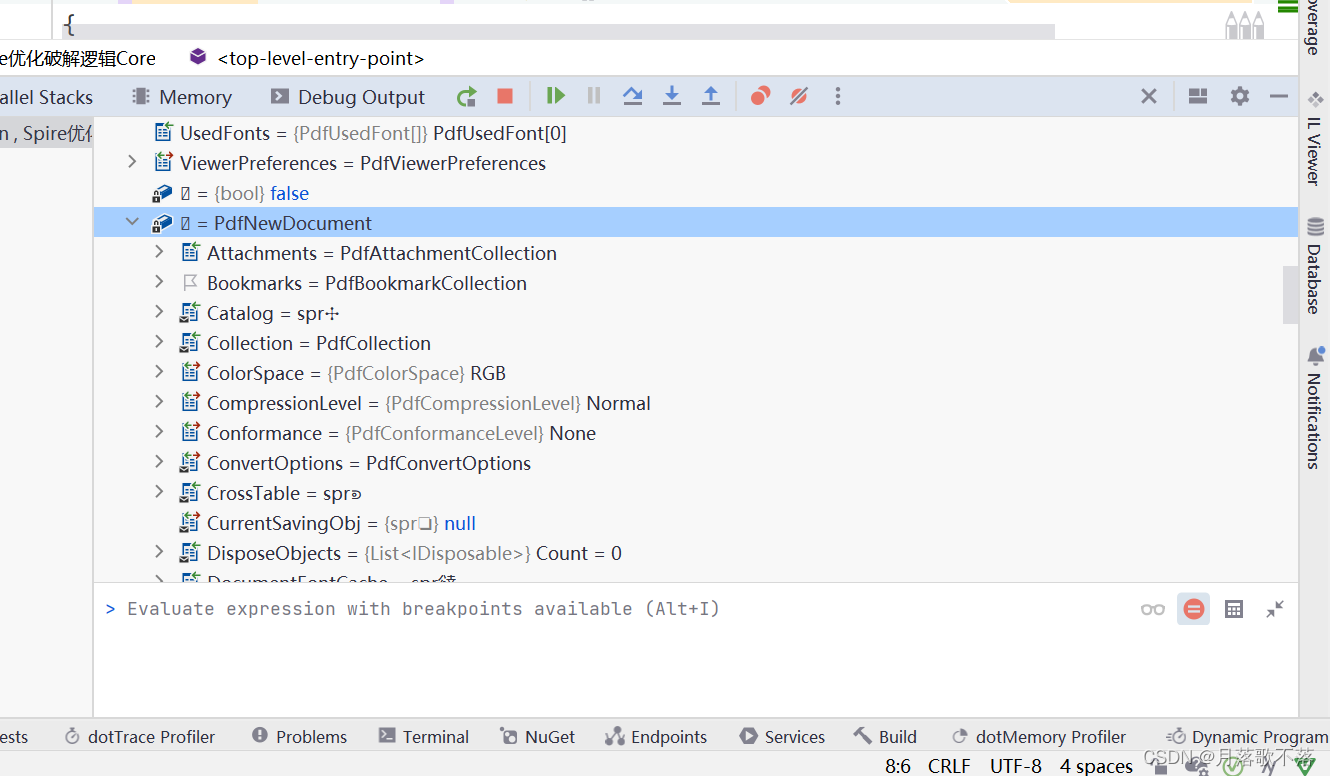
Task: Switch to the Memory tab
Action: (181, 97)
